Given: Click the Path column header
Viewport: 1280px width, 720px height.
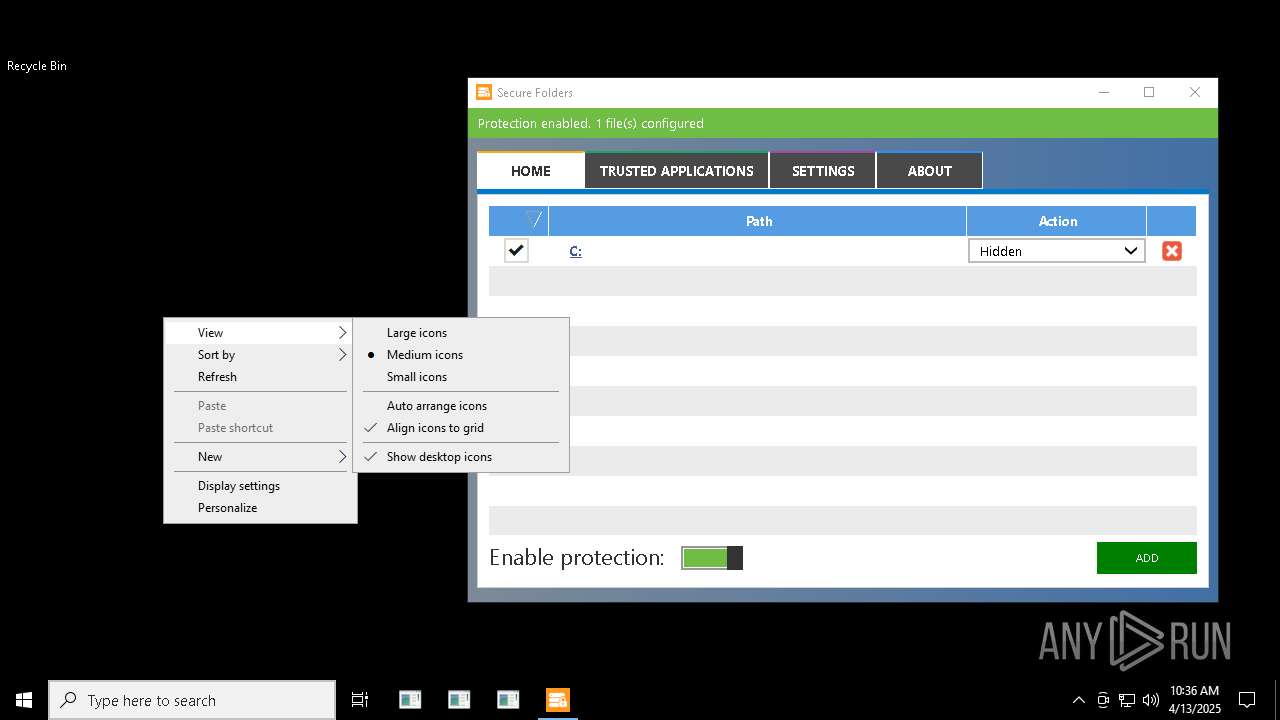Looking at the screenshot, I should [x=758, y=221].
